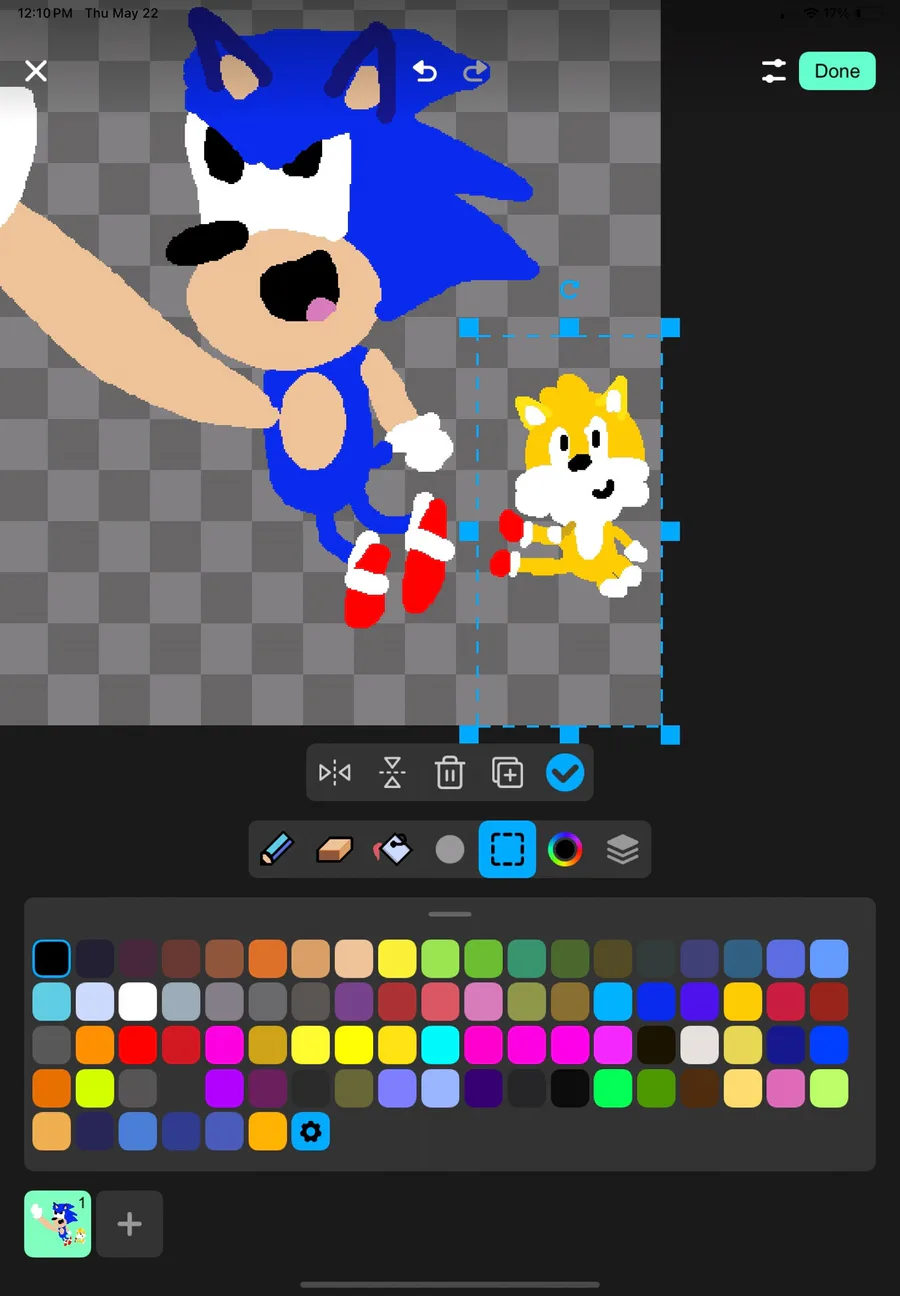This screenshot has height=1296, width=900.
Task: Pick the lime yellow-green swatch in fourth row
Action: click(95, 1088)
